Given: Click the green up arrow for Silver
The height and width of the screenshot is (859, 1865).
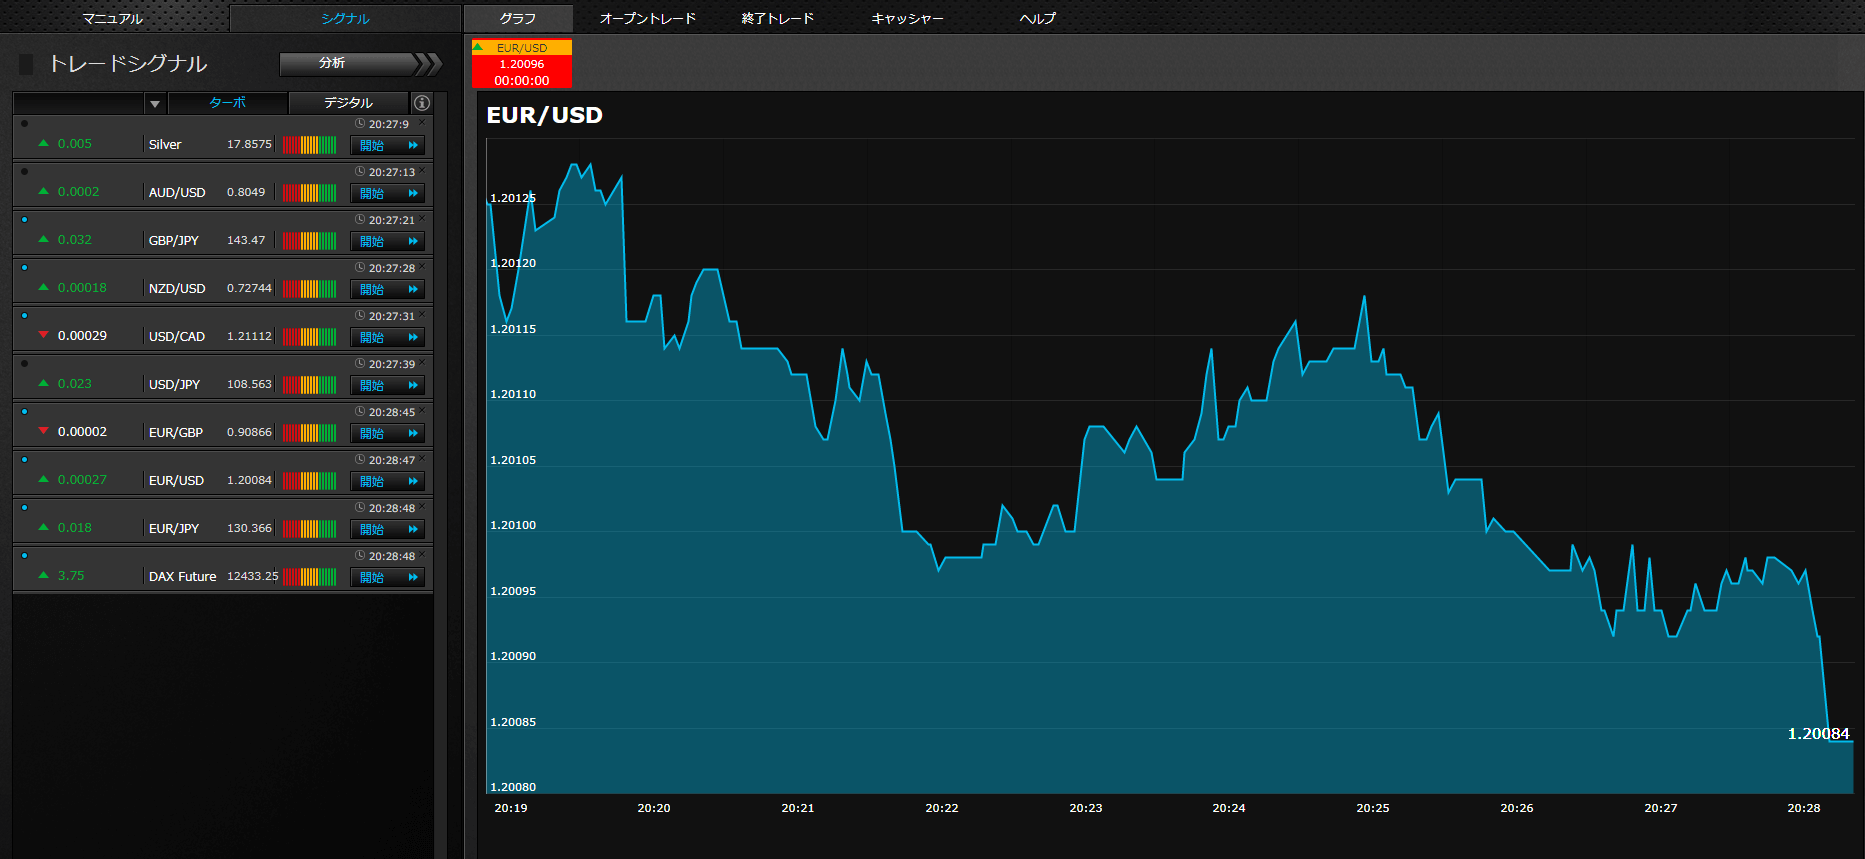Looking at the screenshot, I should click(x=43, y=143).
